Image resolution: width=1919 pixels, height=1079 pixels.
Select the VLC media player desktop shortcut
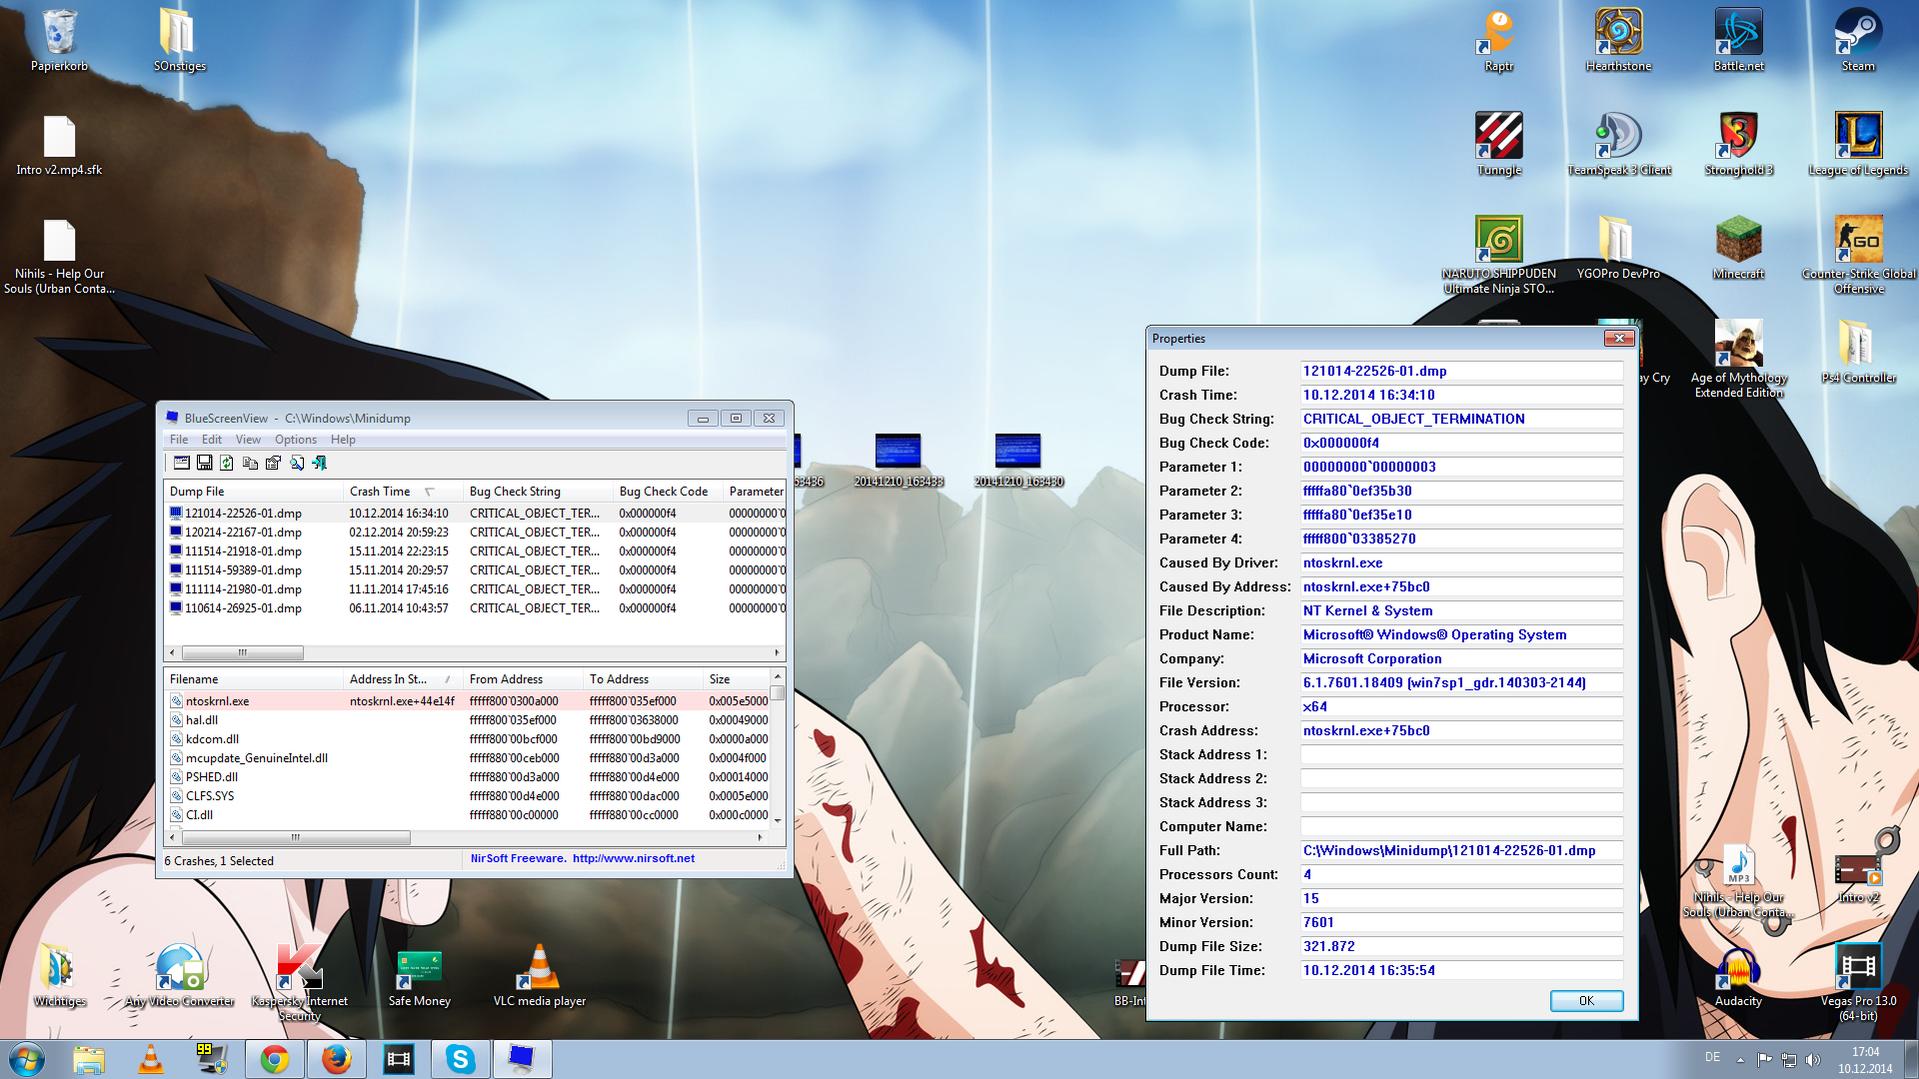pos(539,975)
